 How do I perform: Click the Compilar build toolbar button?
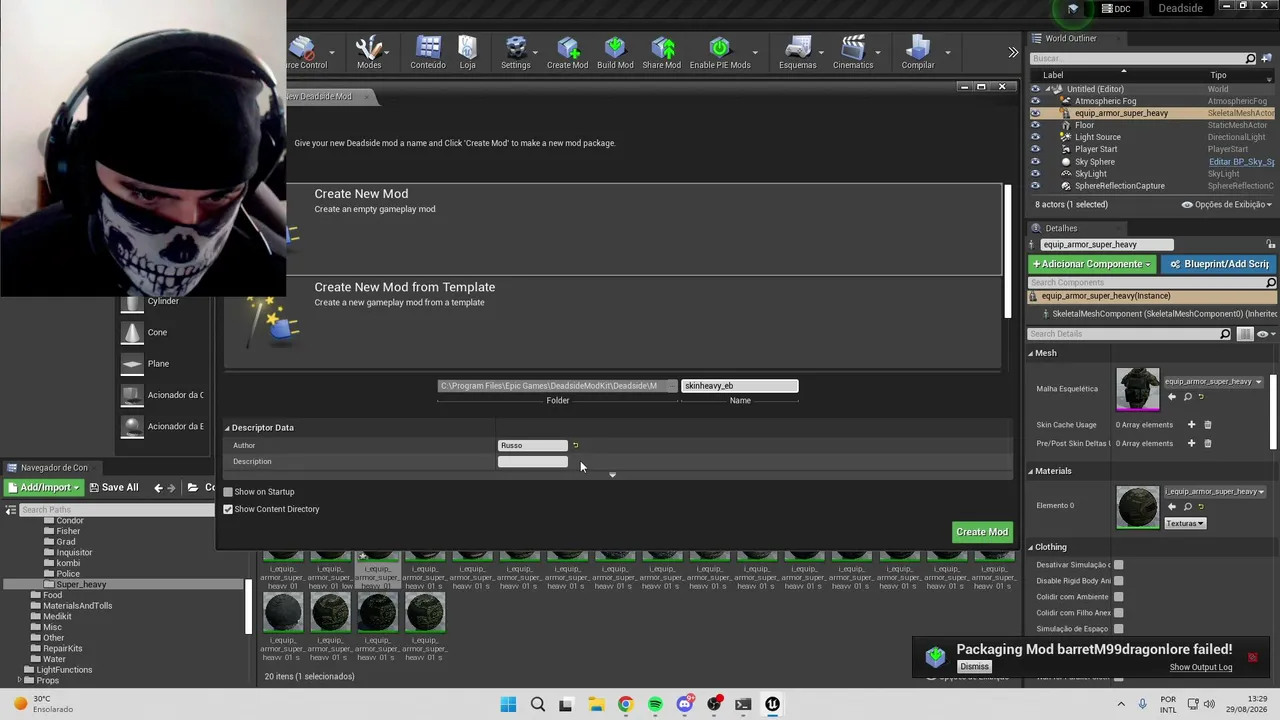(918, 53)
